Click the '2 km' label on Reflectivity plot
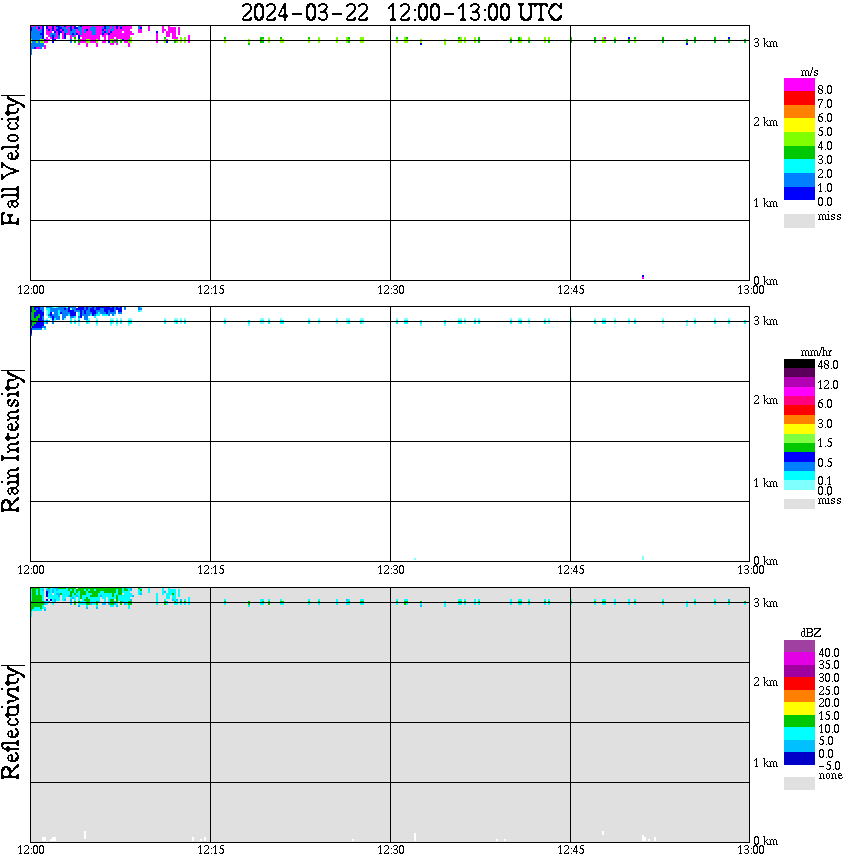This screenshot has height=868, width=850. [x=765, y=682]
